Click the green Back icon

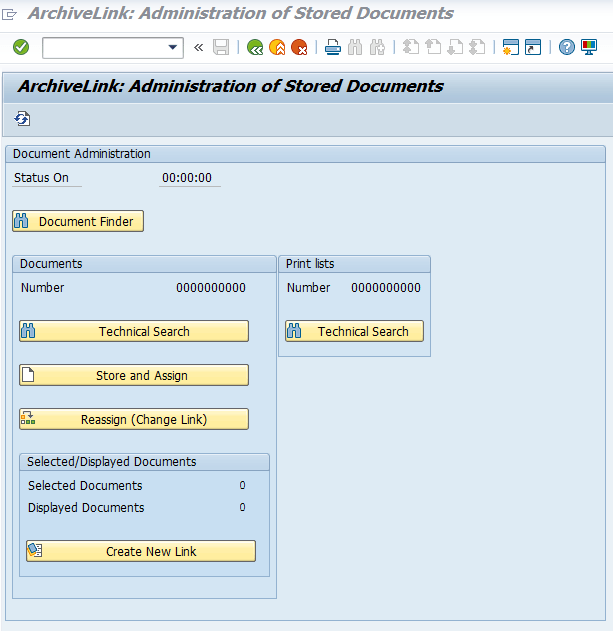click(255, 47)
